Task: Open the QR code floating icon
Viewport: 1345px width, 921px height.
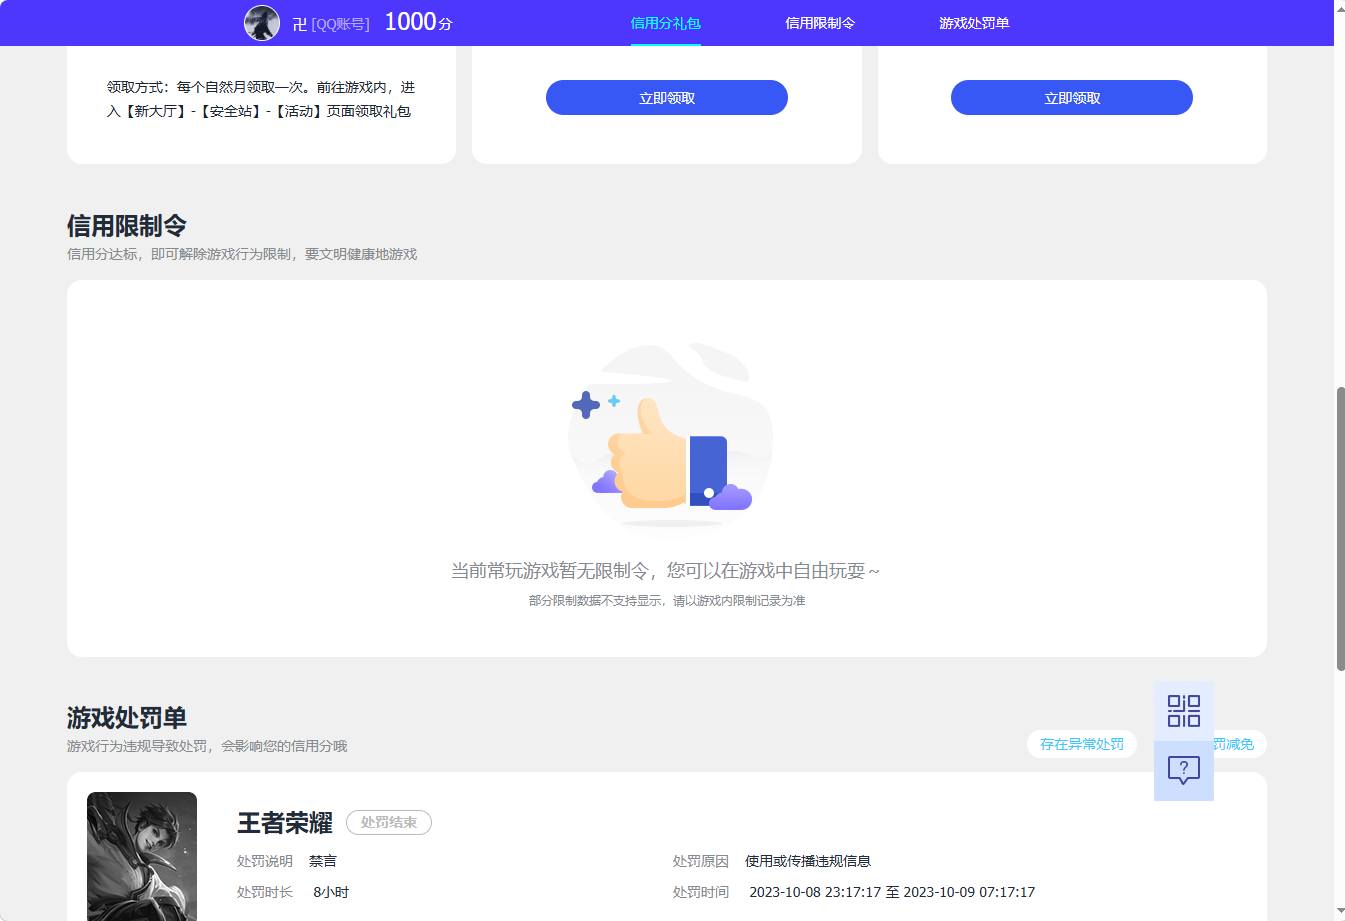Action: 1184,711
